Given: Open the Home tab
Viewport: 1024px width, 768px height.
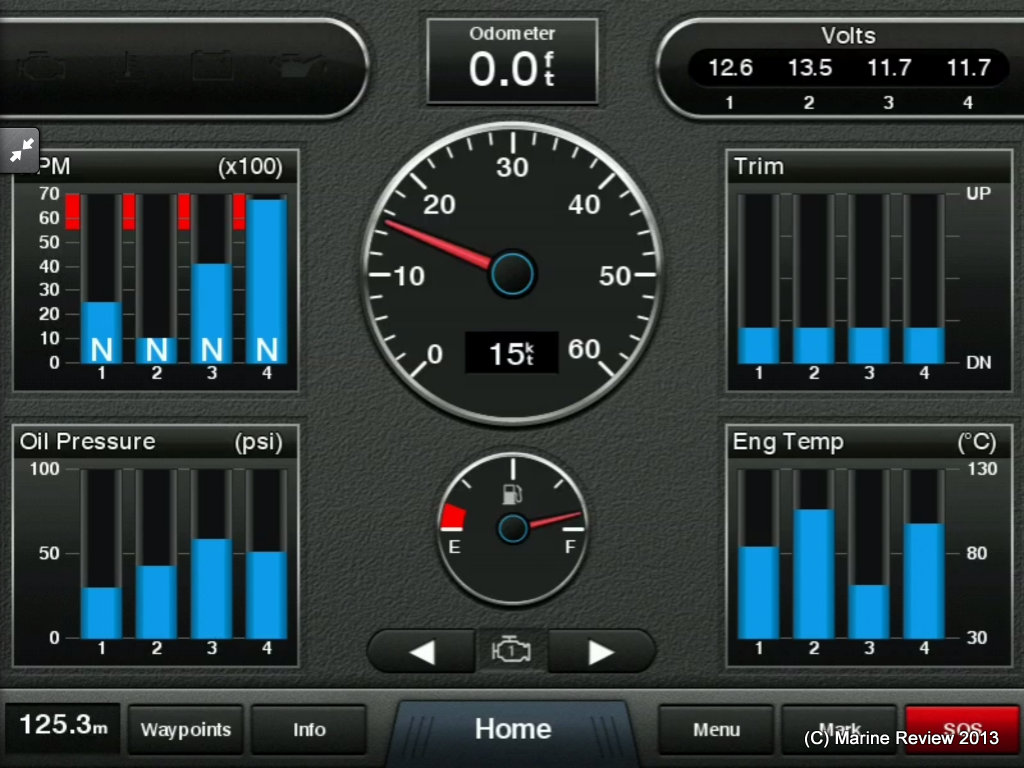Looking at the screenshot, I should click(512, 729).
